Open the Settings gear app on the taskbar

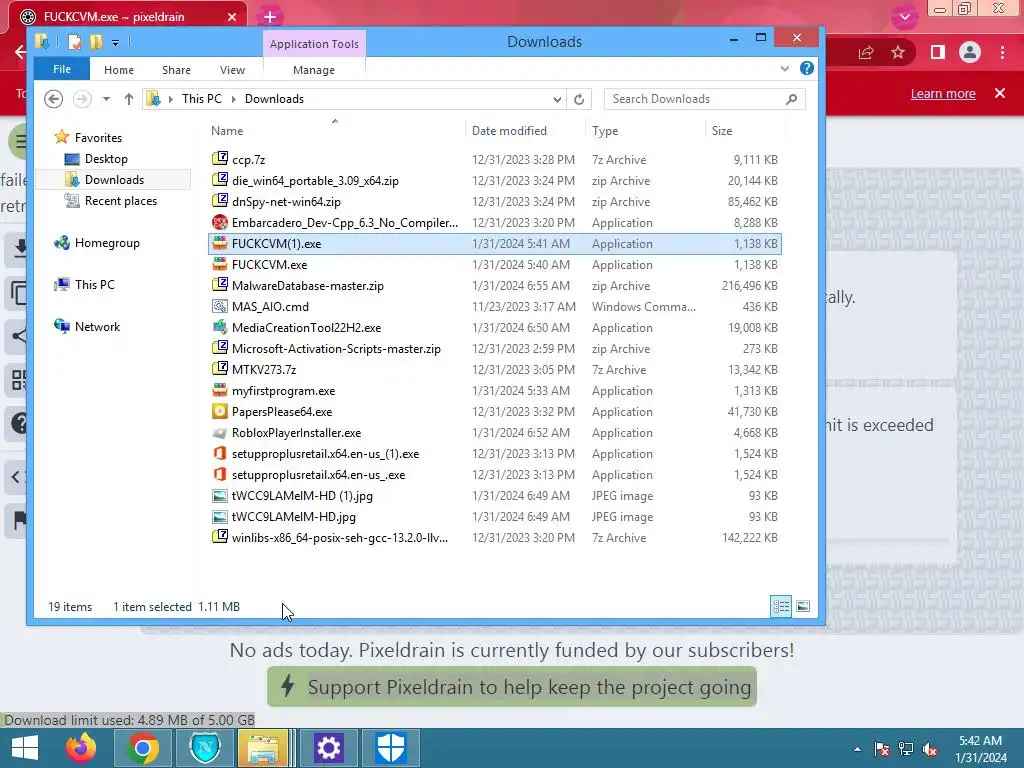click(328, 748)
